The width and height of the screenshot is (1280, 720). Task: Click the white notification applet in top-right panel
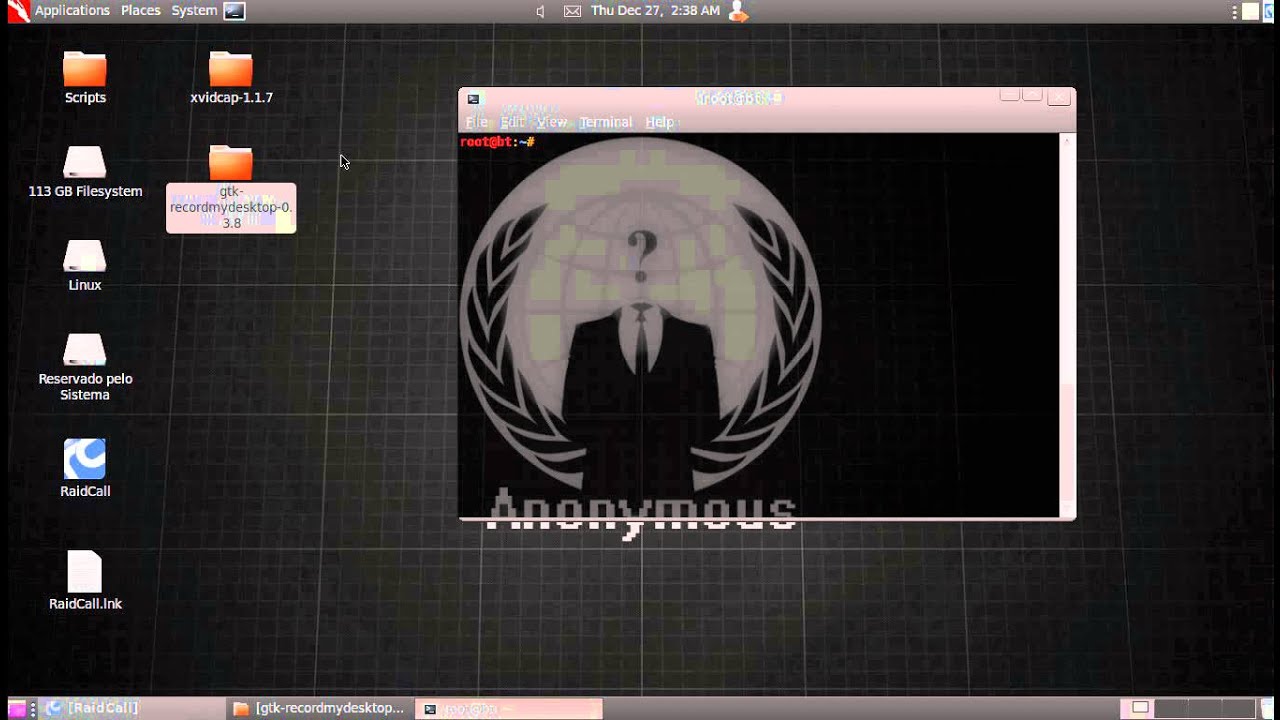pos(1251,11)
